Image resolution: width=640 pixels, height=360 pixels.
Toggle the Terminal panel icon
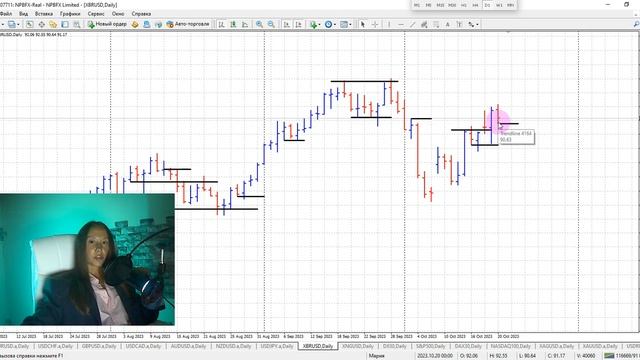[65, 24]
